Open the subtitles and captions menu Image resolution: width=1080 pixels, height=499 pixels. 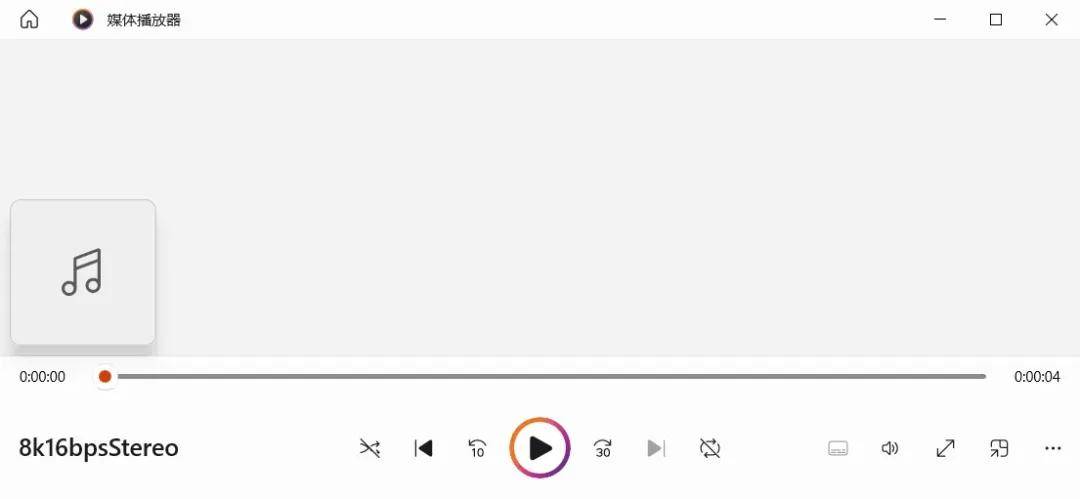[x=838, y=449]
